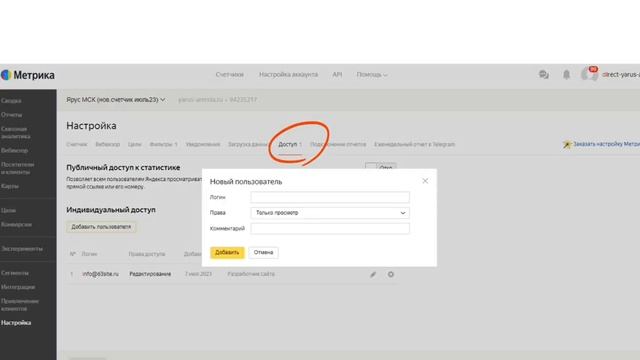Switch to the Загрузка данных tab
Viewport: 640px width, 360px height.
pos(247,144)
